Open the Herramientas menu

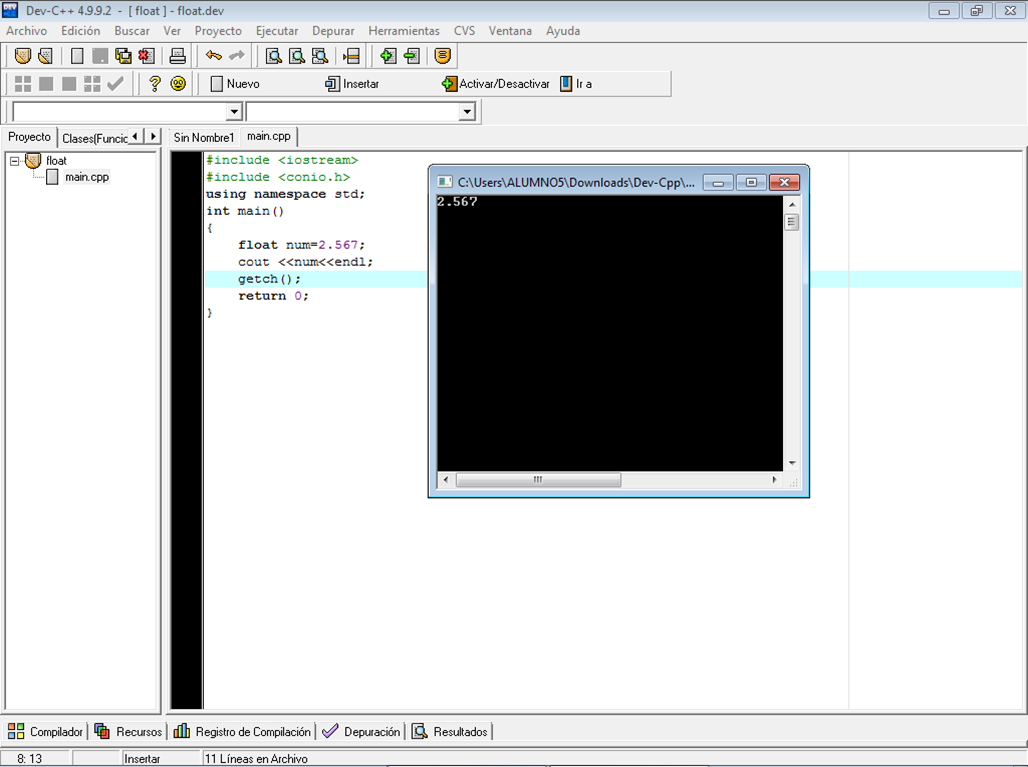point(404,31)
